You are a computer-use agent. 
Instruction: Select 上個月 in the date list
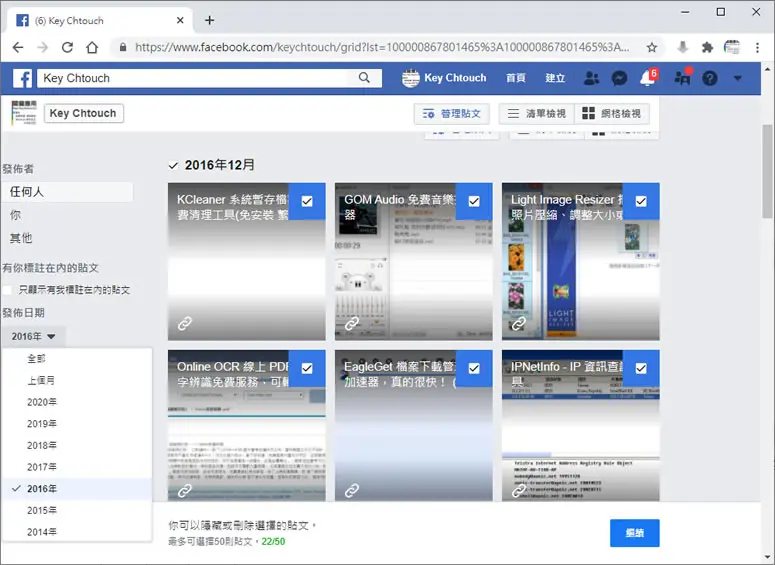click(41, 380)
